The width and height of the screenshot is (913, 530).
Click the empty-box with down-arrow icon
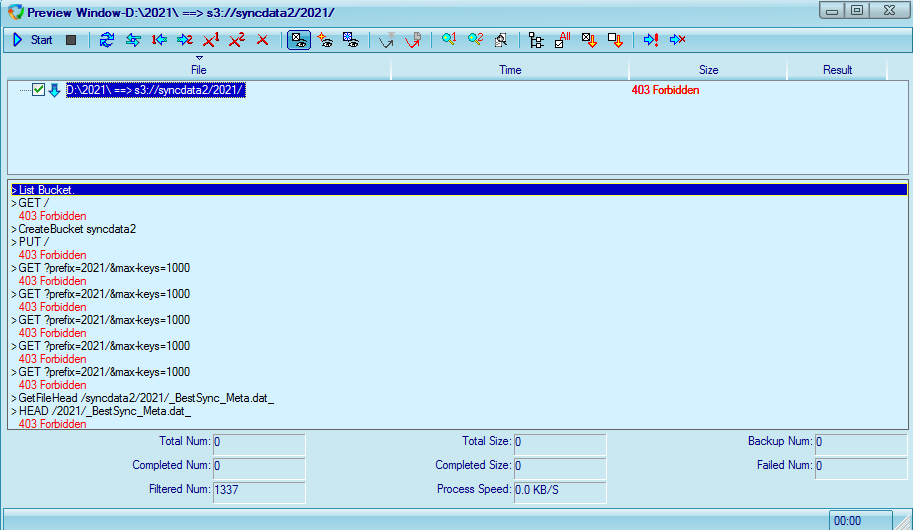click(x=615, y=40)
